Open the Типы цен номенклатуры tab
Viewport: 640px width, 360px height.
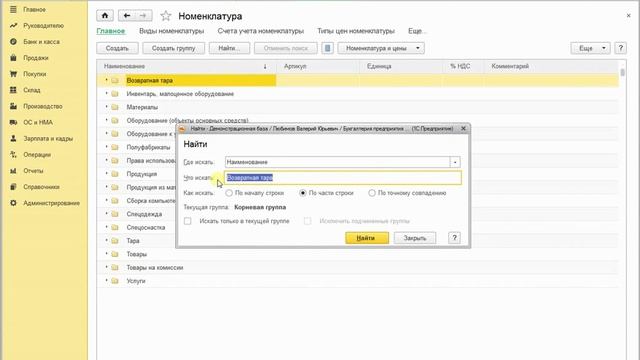tap(356, 31)
